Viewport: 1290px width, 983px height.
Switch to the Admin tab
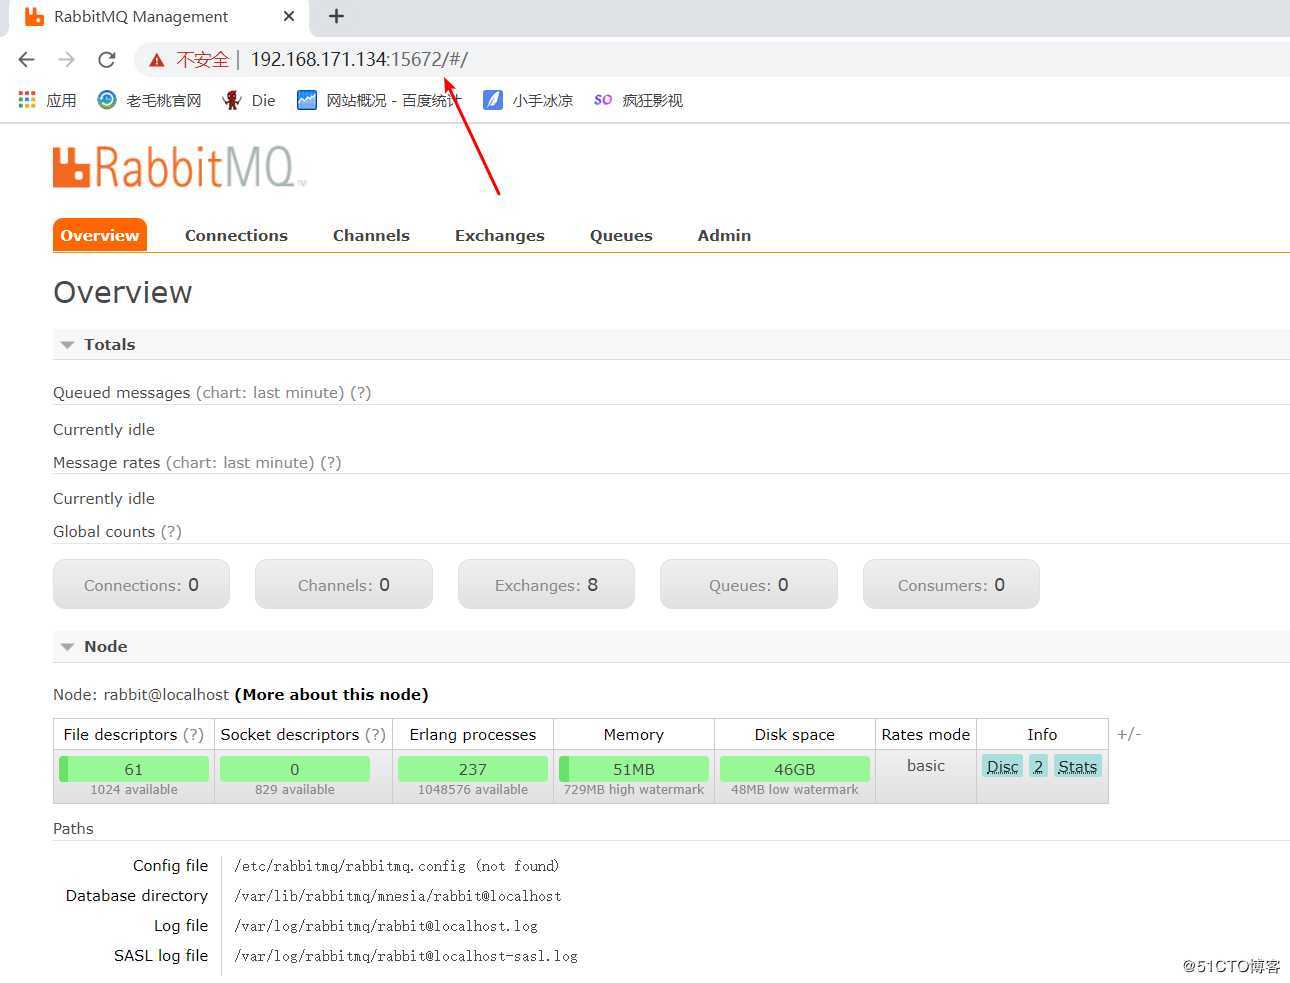click(x=724, y=235)
